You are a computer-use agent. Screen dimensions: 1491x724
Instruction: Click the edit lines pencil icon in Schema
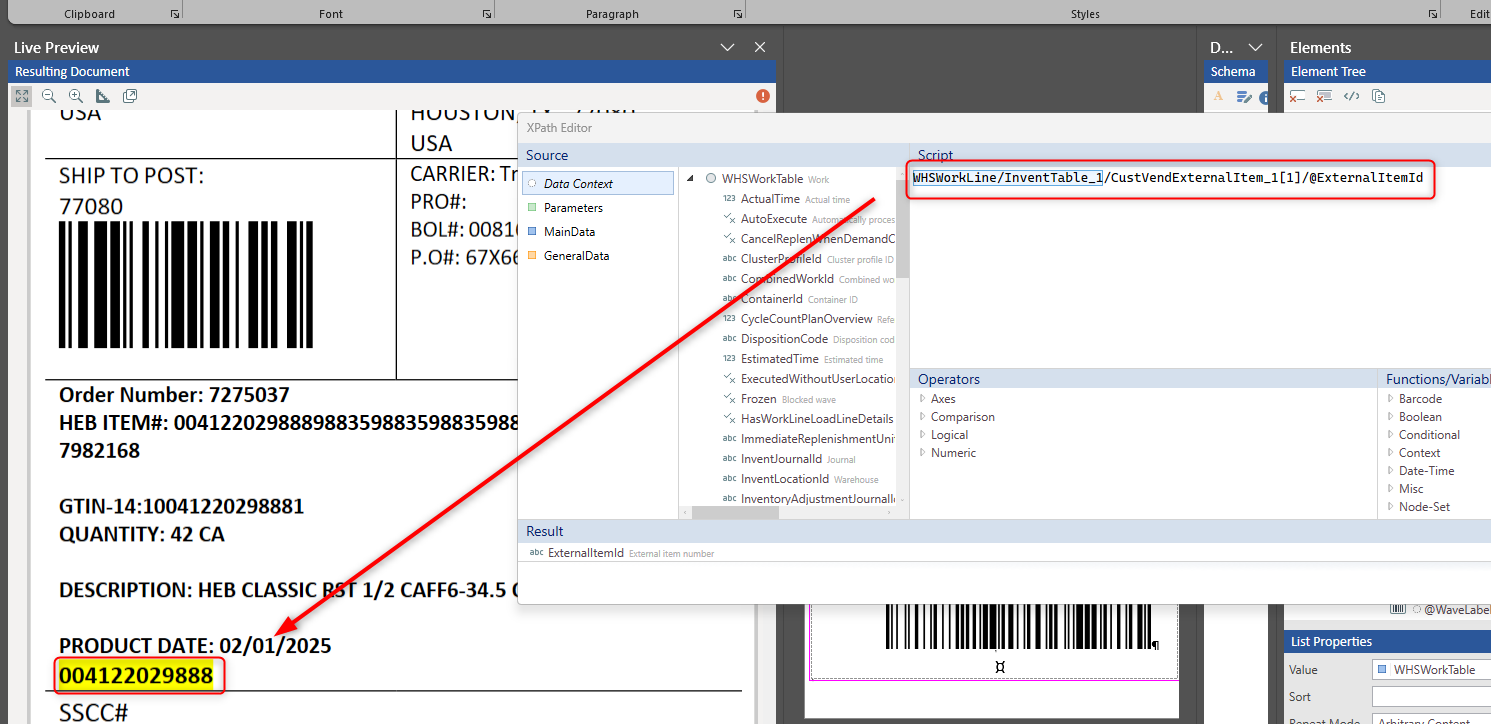click(1244, 97)
